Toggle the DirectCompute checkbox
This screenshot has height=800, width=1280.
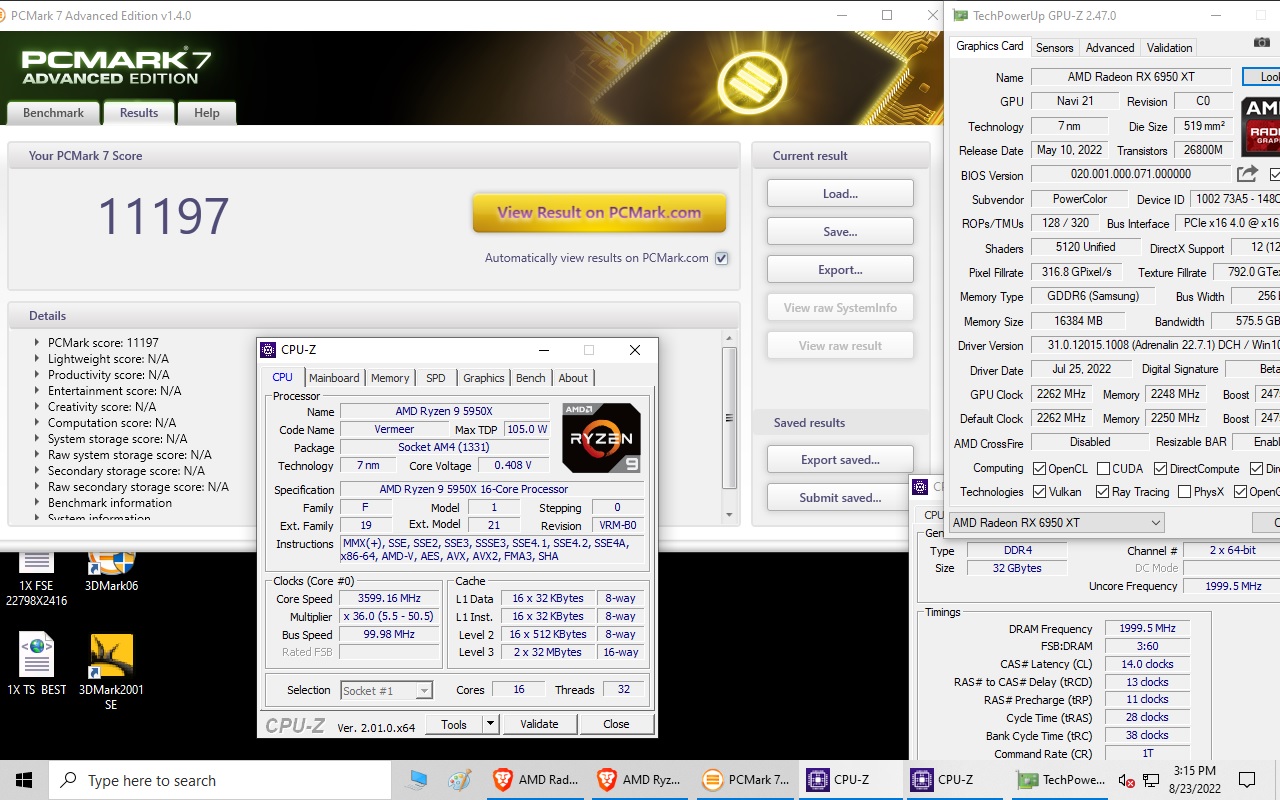[1160, 468]
